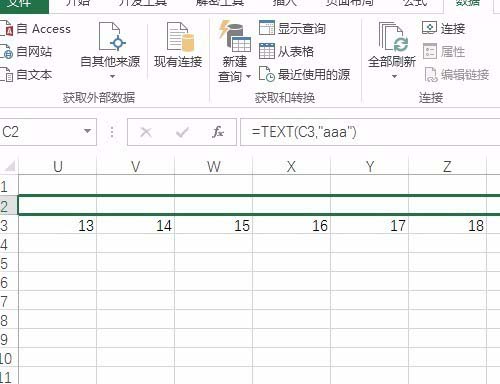Open 连接 connections dialog

tap(443, 28)
